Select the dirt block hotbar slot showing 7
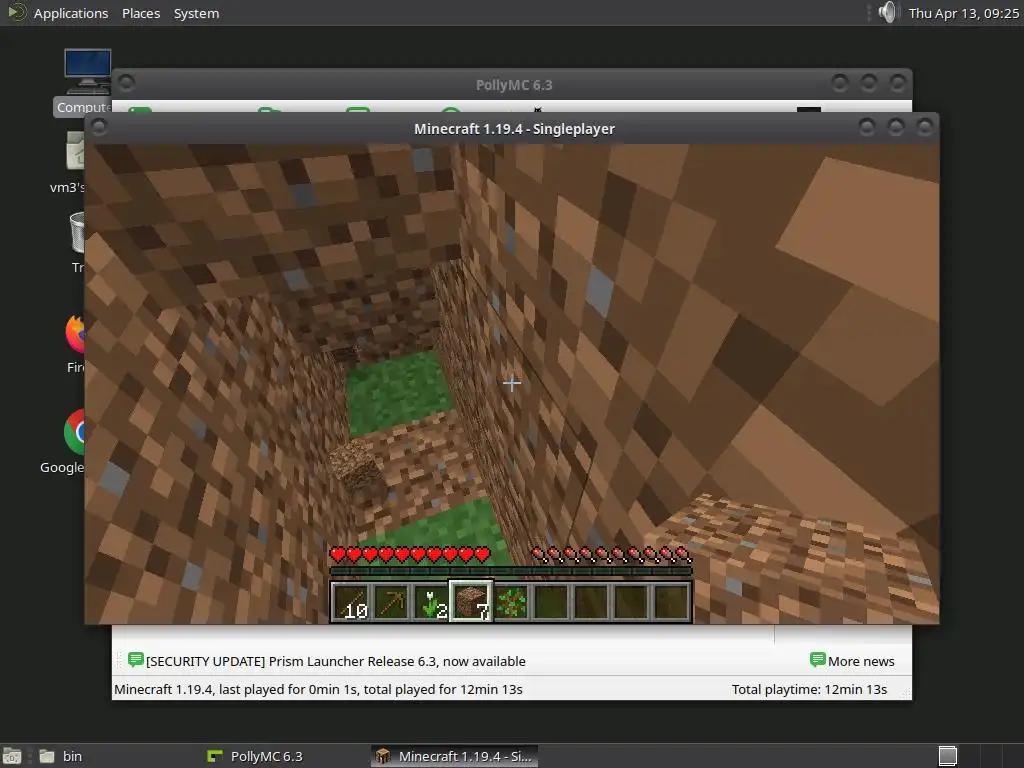This screenshot has width=1024, height=768. click(x=471, y=601)
